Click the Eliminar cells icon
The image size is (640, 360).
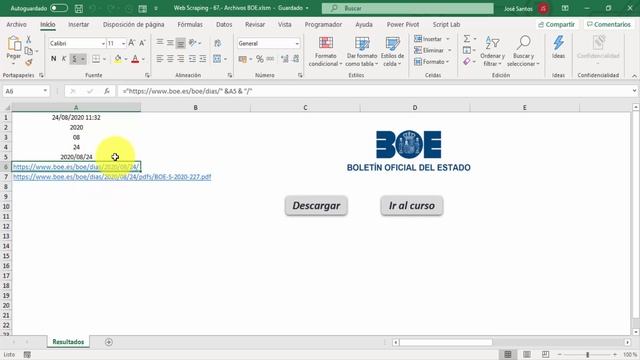418,50
